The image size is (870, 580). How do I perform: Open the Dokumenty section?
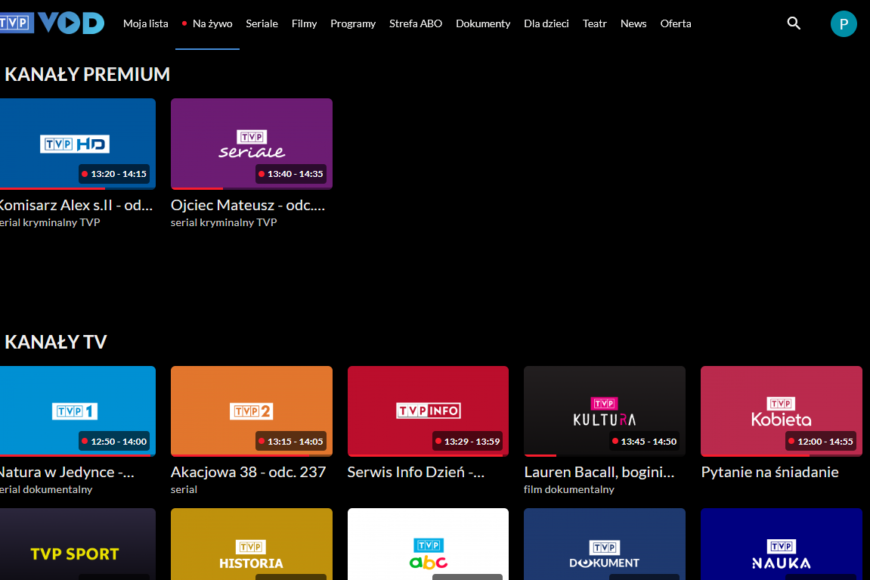[x=483, y=23]
